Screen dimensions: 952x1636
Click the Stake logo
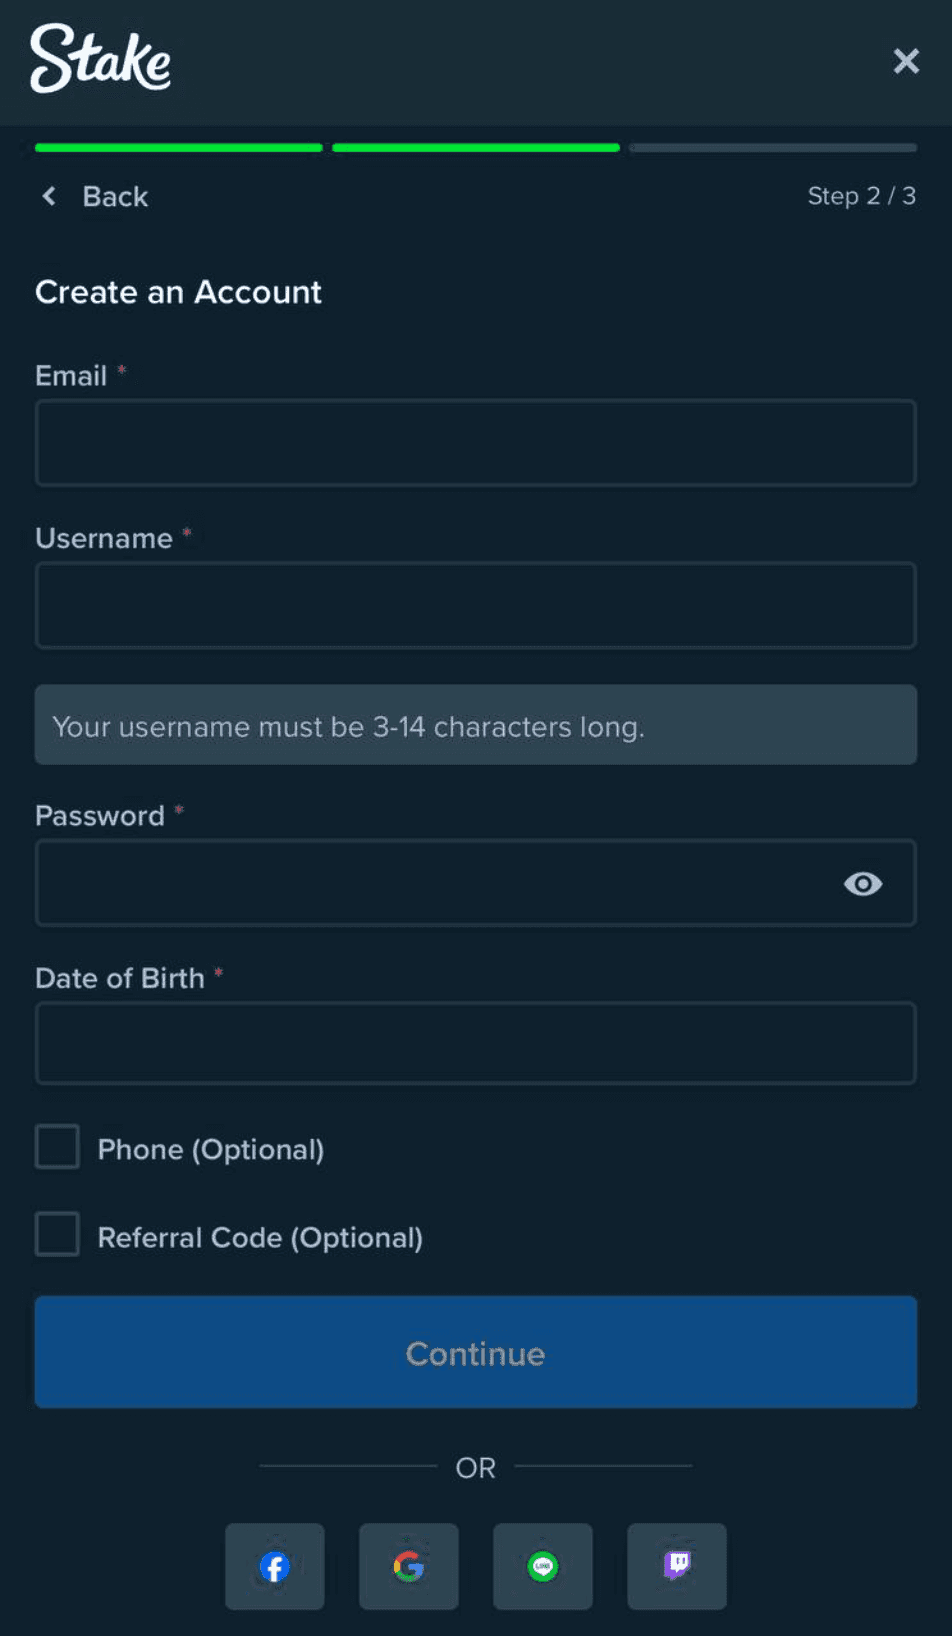(x=100, y=59)
